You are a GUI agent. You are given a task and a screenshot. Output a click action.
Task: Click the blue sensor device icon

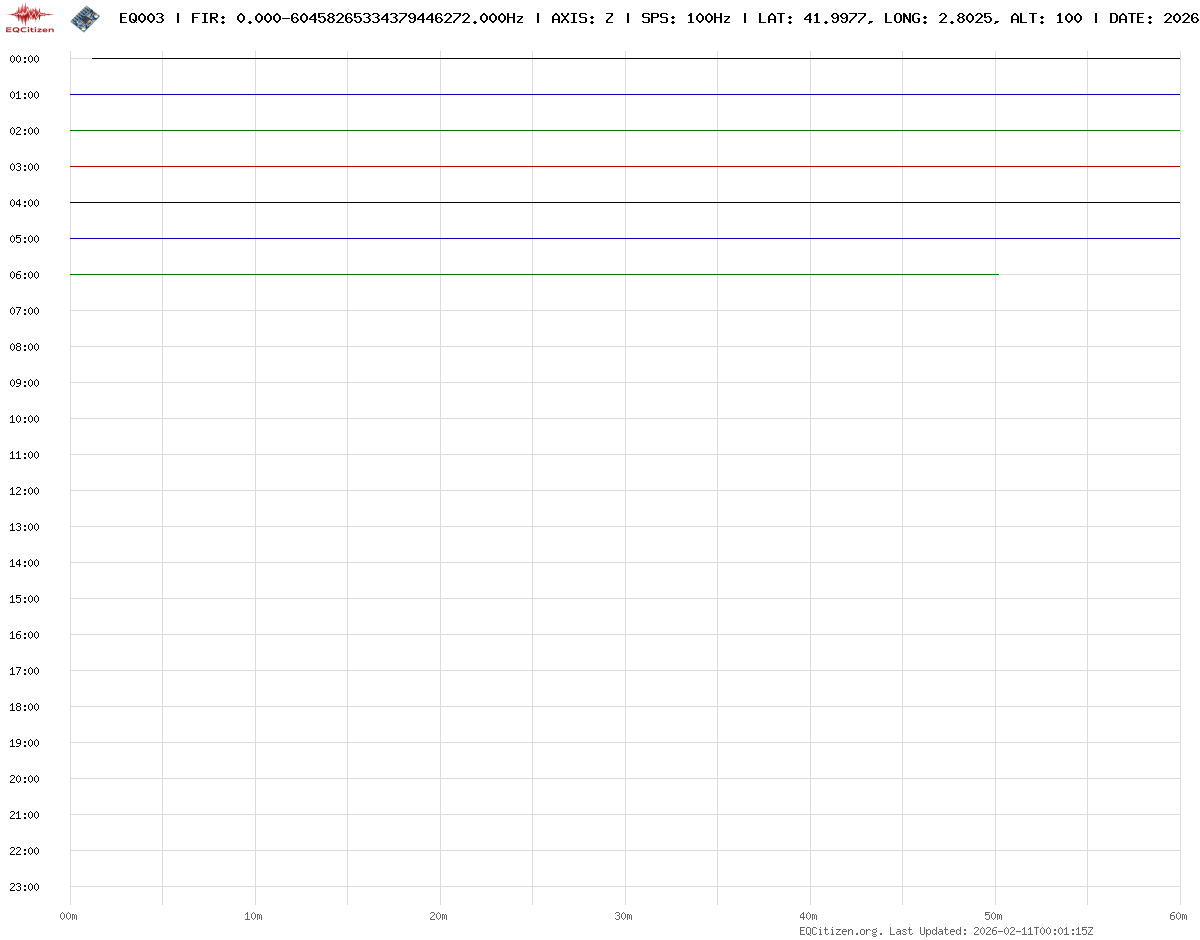(x=85, y=17)
